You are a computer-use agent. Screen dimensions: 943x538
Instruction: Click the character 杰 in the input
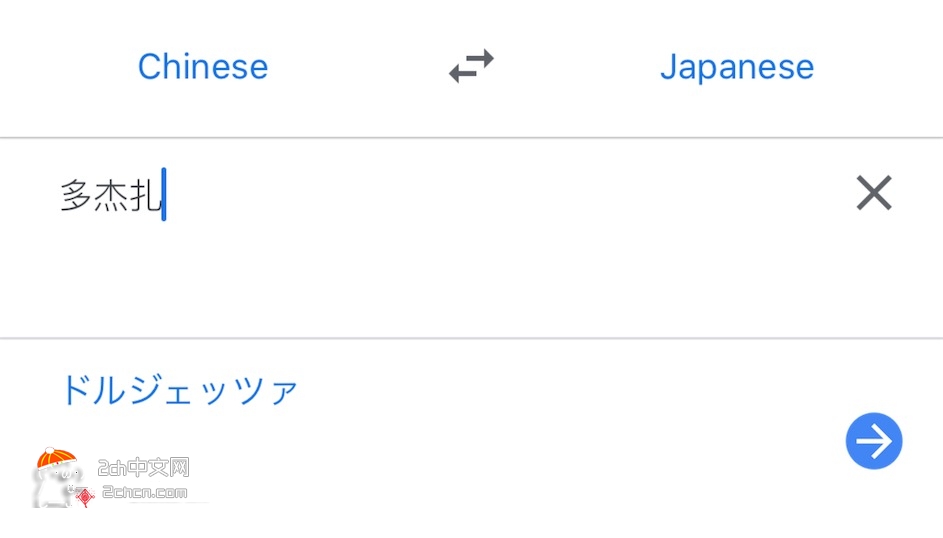pyautogui.click(x=111, y=195)
